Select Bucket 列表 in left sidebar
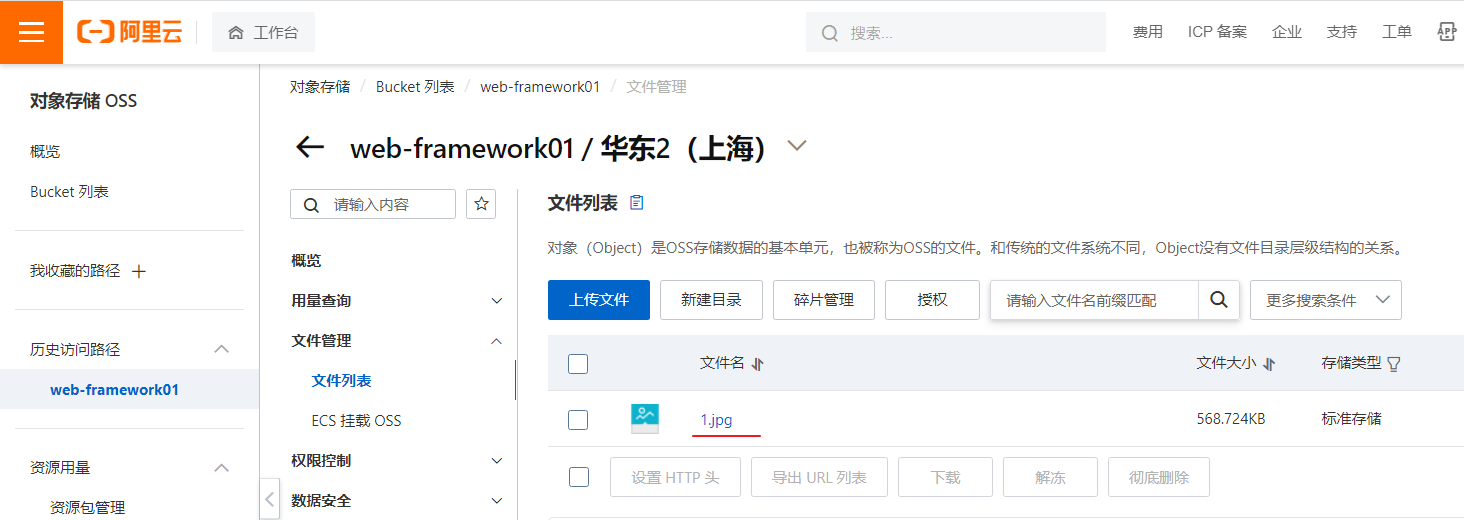The height and width of the screenshot is (520, 1464). 69,192
